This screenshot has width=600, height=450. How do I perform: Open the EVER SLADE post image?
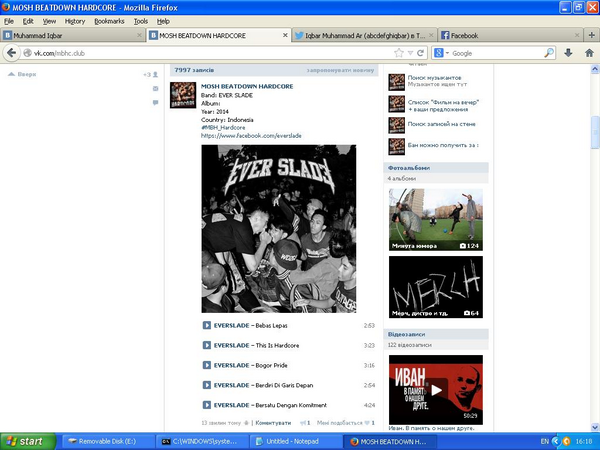pos(279,228)
